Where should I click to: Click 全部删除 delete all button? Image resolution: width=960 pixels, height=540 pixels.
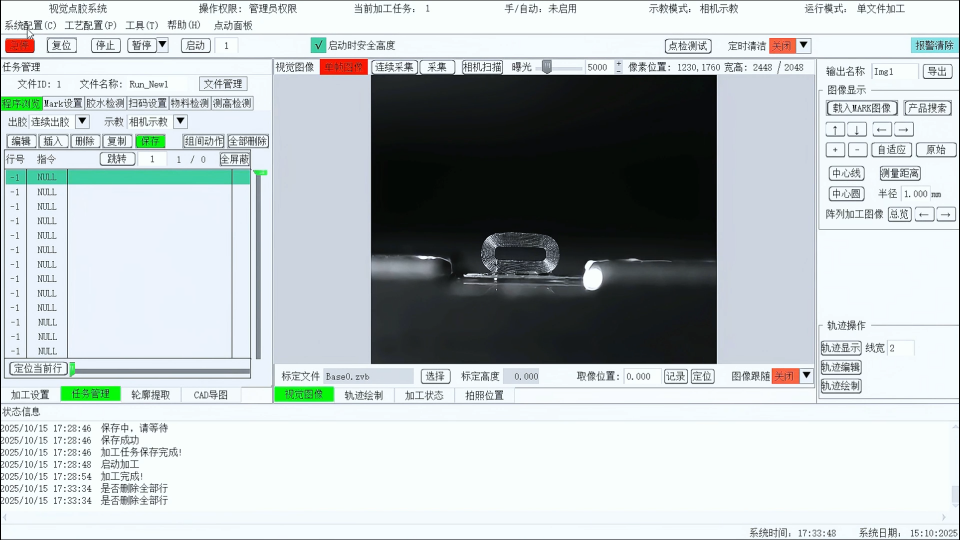point(248,141)
